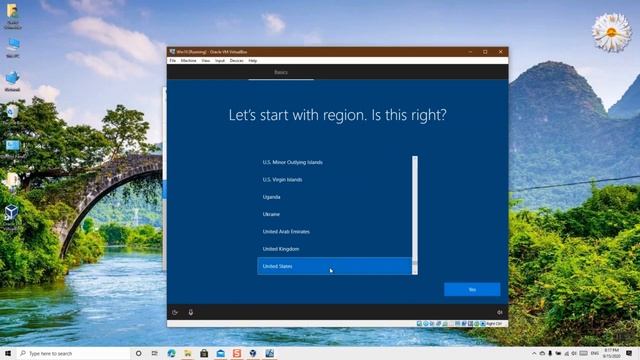Open Cortana circle on the taskbar
The image size is (640, 360).
(x=138, y=353)
